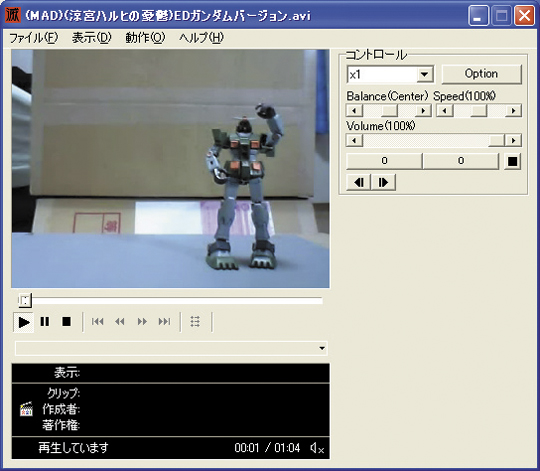Expand the x1 zoom dropdown

[x=424, y=74]
